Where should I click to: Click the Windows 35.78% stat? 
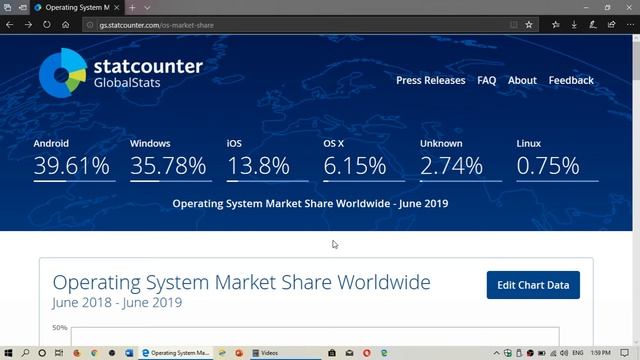point(171,160)
